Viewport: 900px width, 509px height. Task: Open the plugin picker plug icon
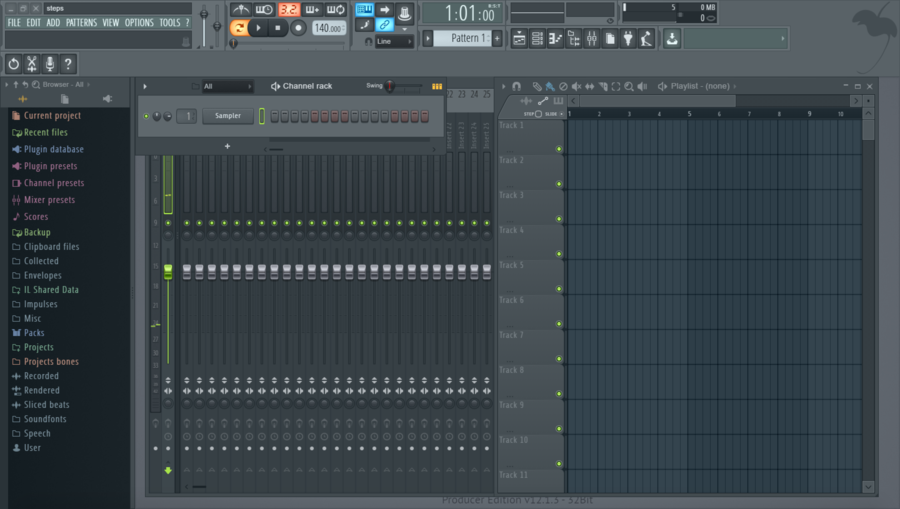pos(629,38)
